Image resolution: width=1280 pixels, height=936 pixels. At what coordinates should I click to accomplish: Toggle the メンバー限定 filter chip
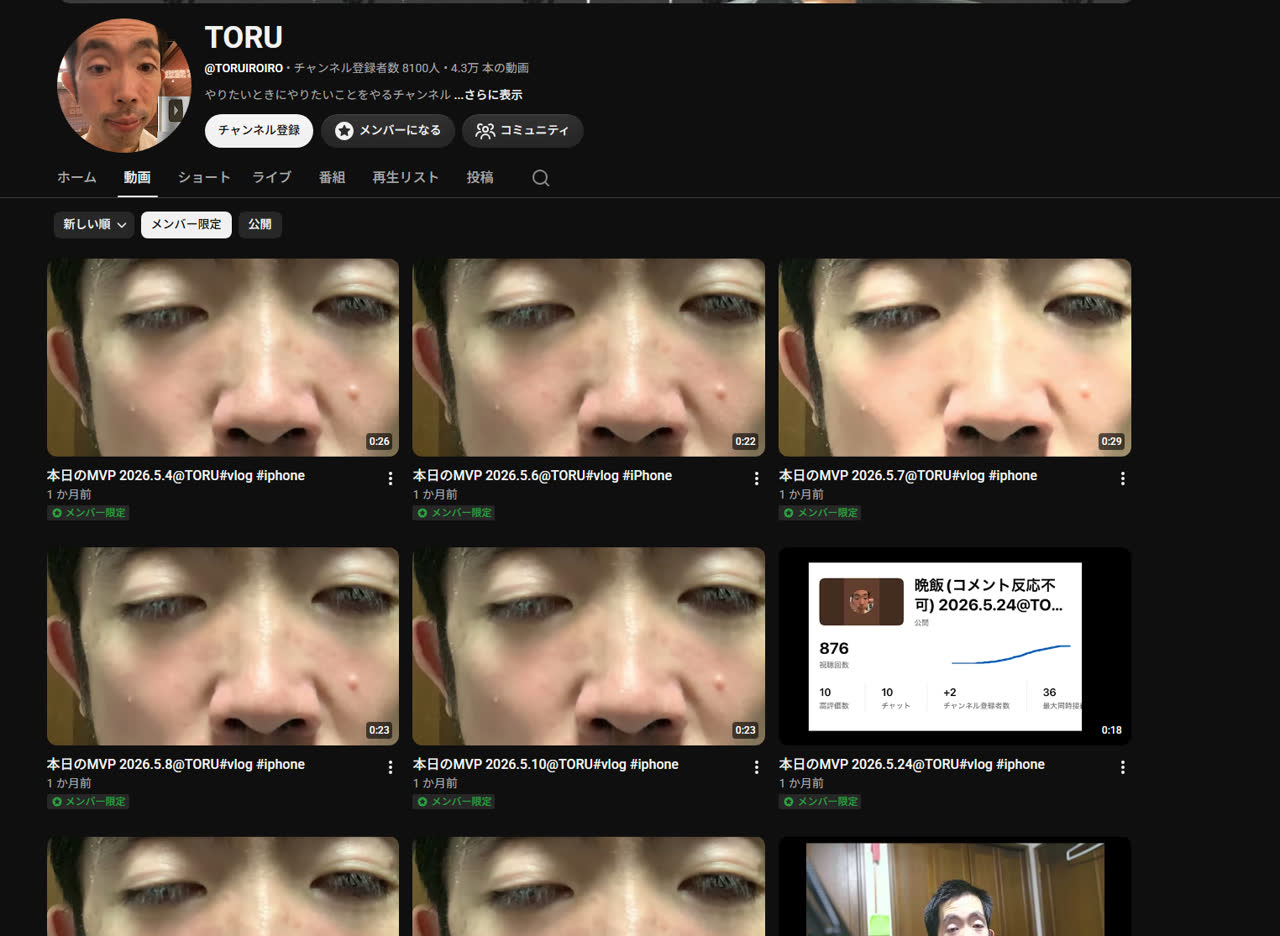(186, 225)
